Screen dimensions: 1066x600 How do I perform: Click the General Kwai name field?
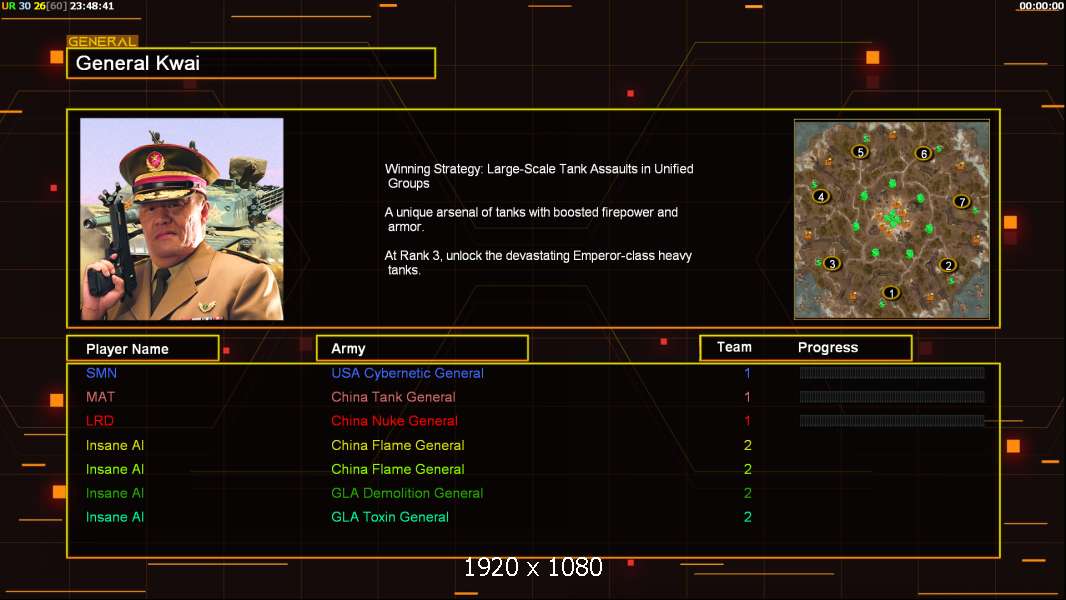pyautogui.click(x=251, y=63)
